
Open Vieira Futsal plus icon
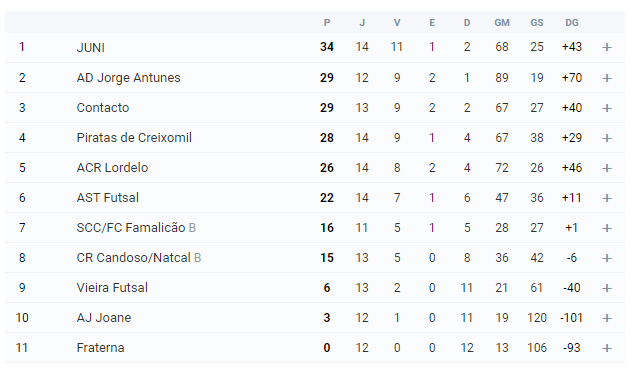607,288
